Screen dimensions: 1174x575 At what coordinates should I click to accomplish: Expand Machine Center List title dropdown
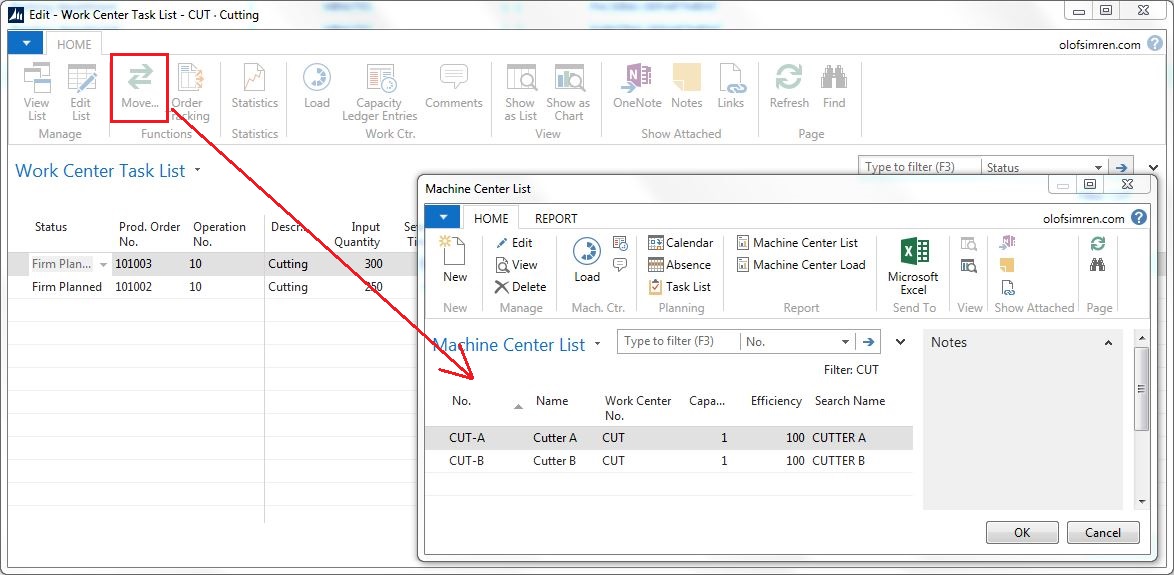tap(597, 344)
